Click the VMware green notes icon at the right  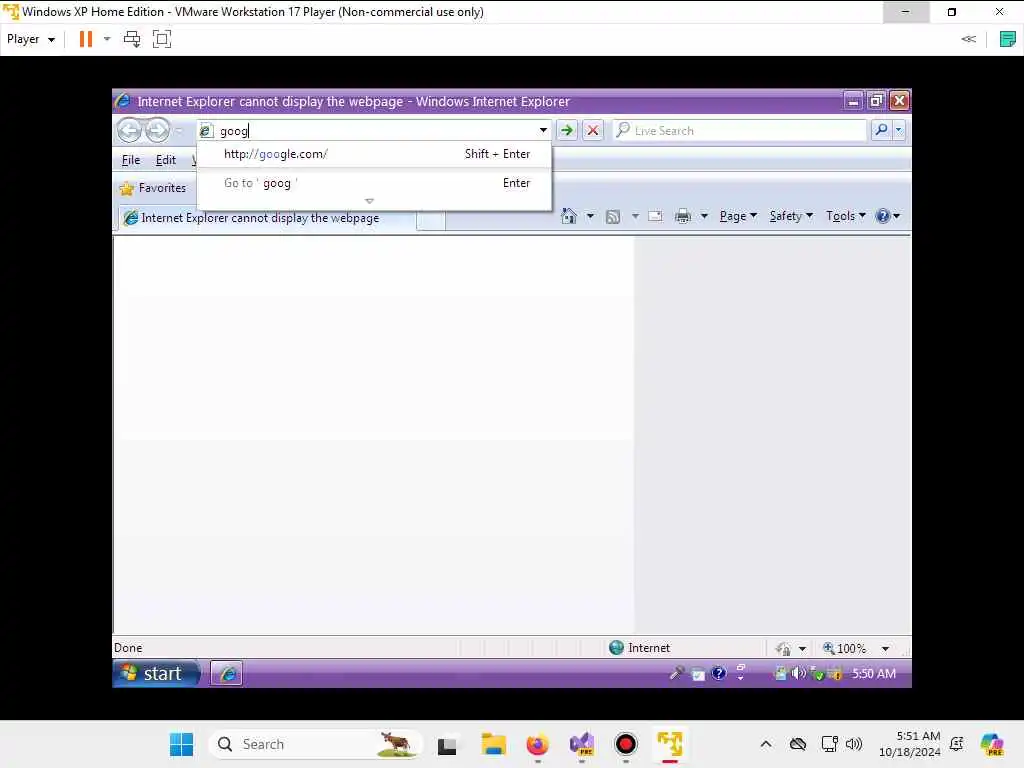click(1007, 39)
